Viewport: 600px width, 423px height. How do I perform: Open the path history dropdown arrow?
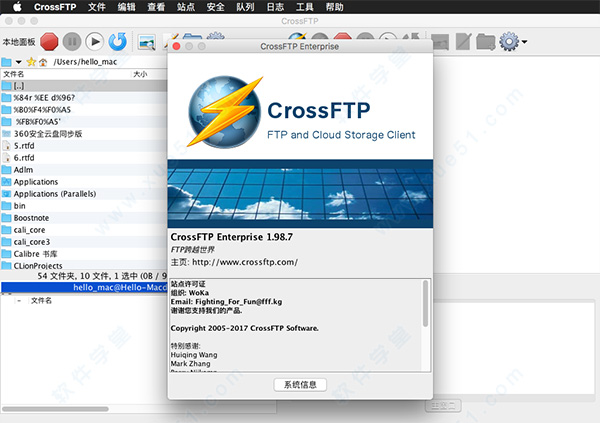click(18, 62)
